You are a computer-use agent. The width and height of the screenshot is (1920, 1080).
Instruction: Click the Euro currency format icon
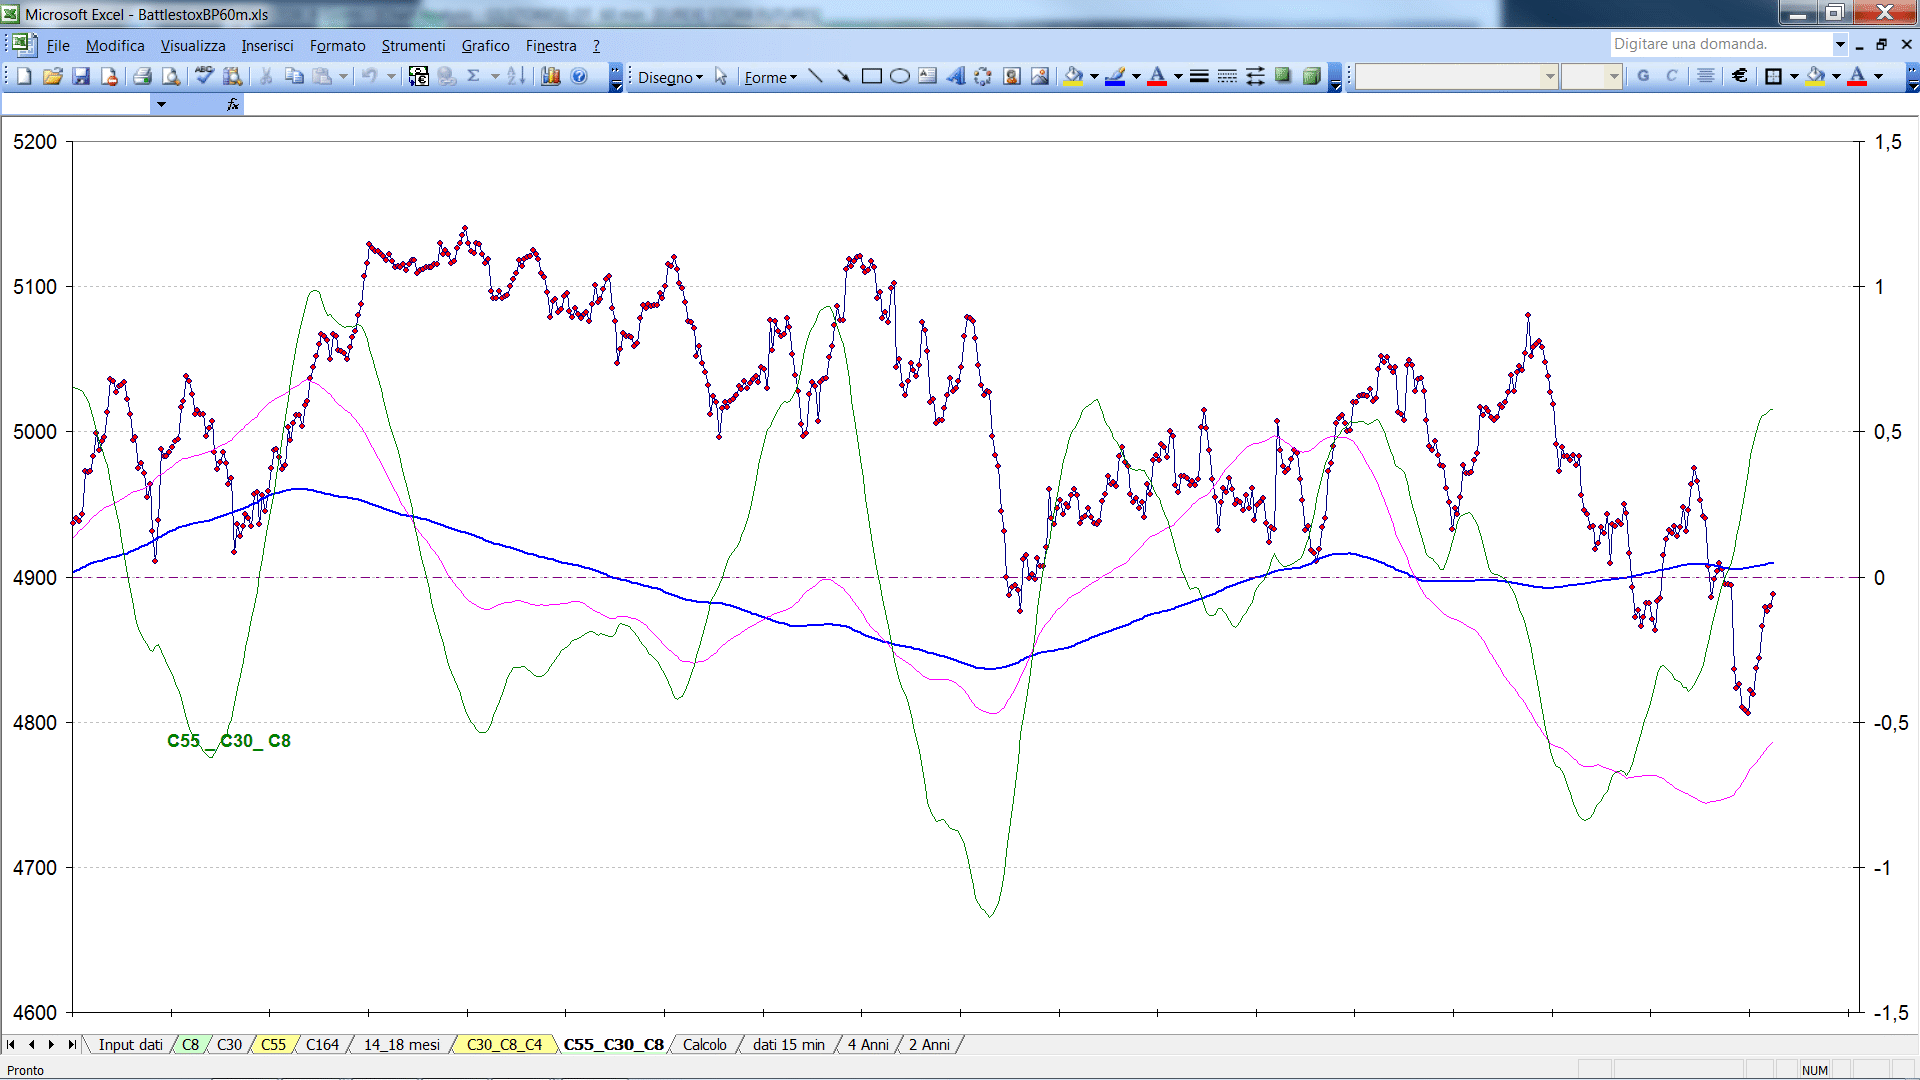(x=1740, y=76)
